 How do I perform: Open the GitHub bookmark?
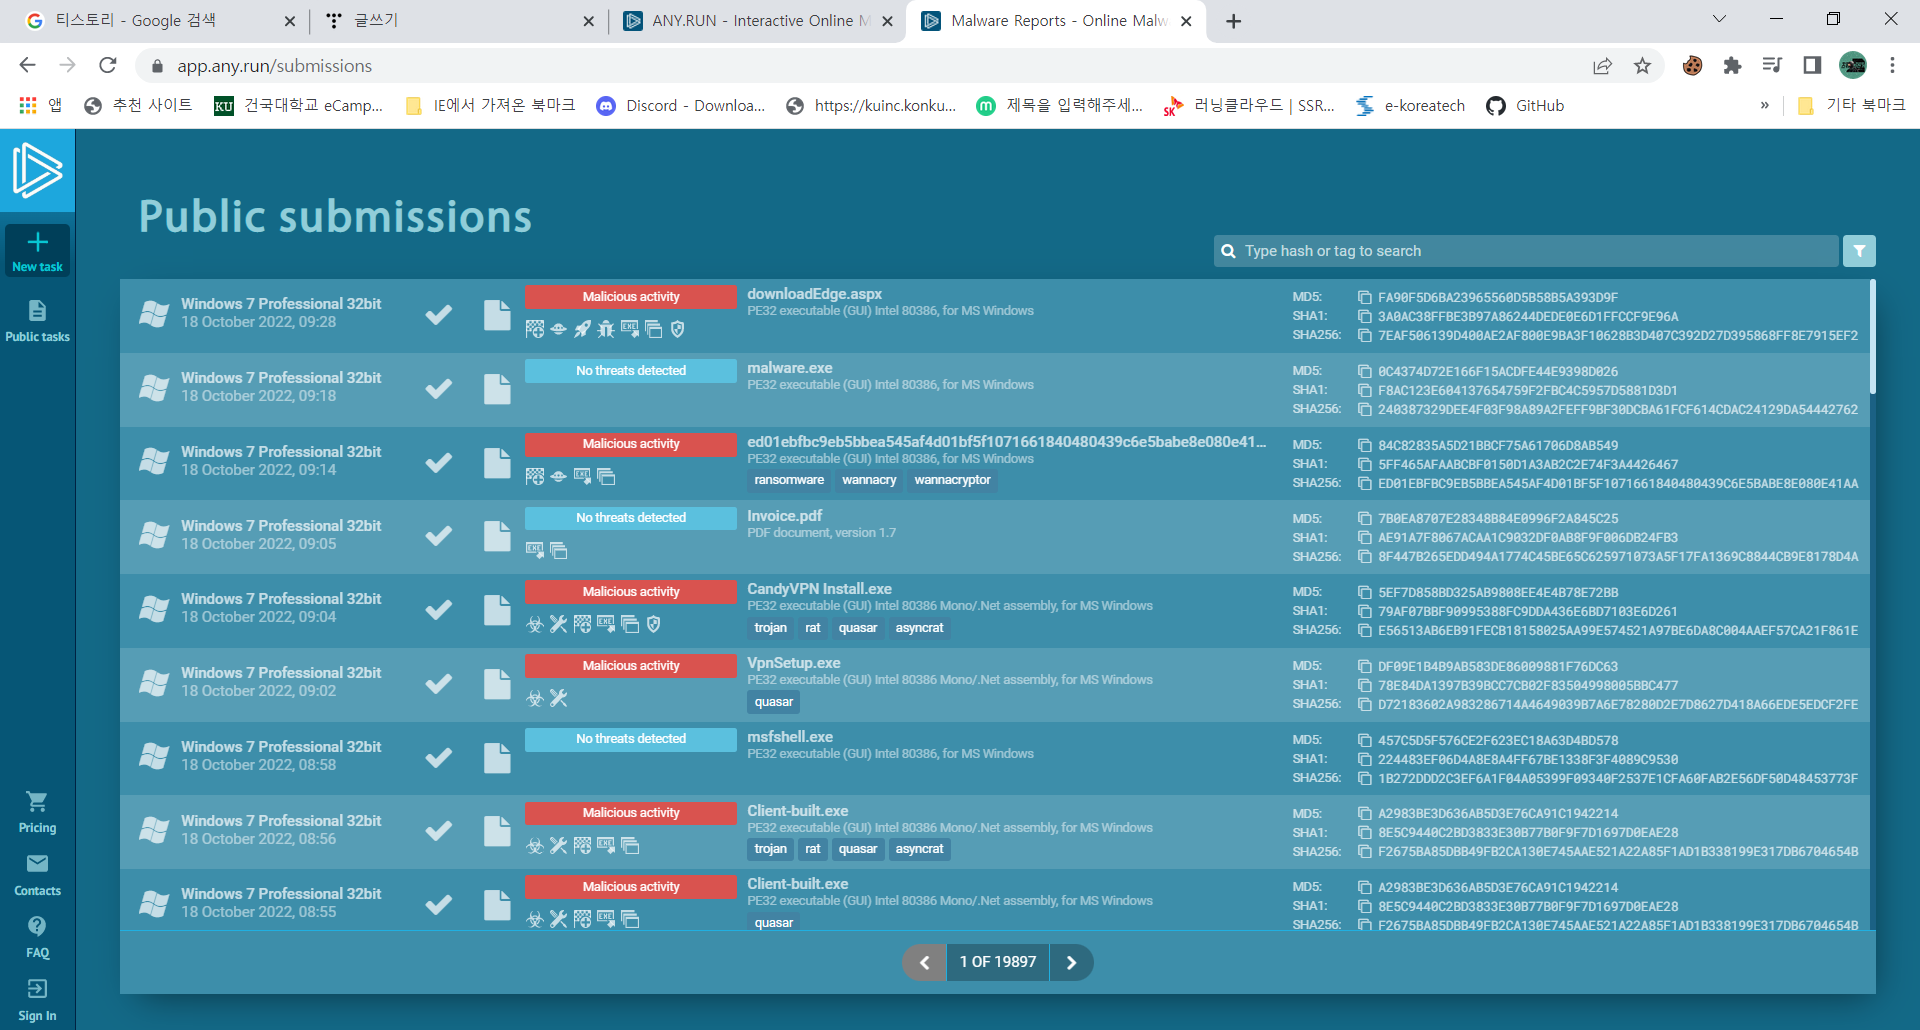coord(1525,106)
